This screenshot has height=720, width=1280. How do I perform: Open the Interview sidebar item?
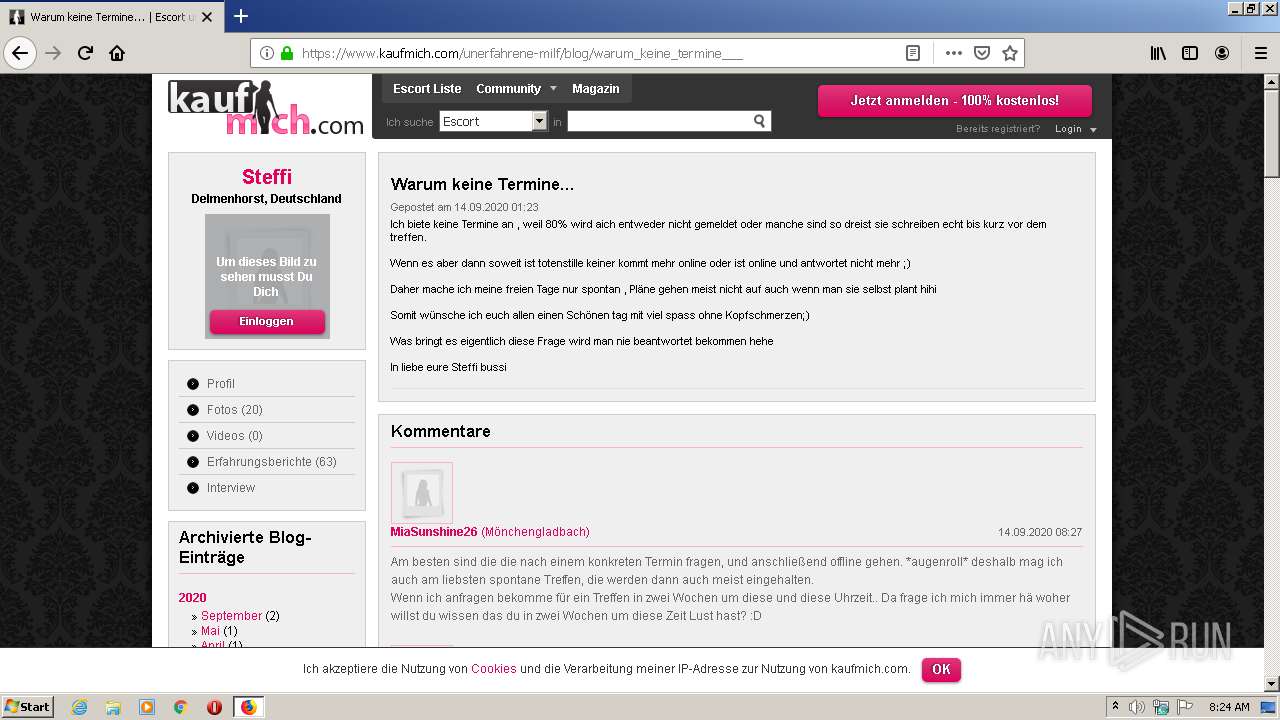tap(231, 488)
